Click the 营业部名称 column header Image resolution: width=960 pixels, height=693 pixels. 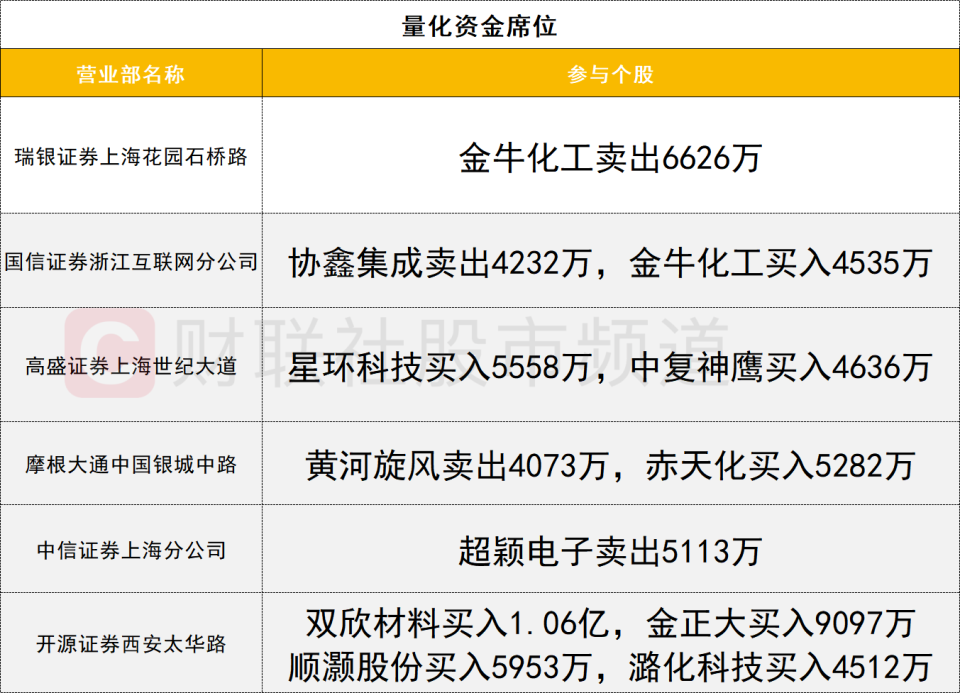click(131, 74)
